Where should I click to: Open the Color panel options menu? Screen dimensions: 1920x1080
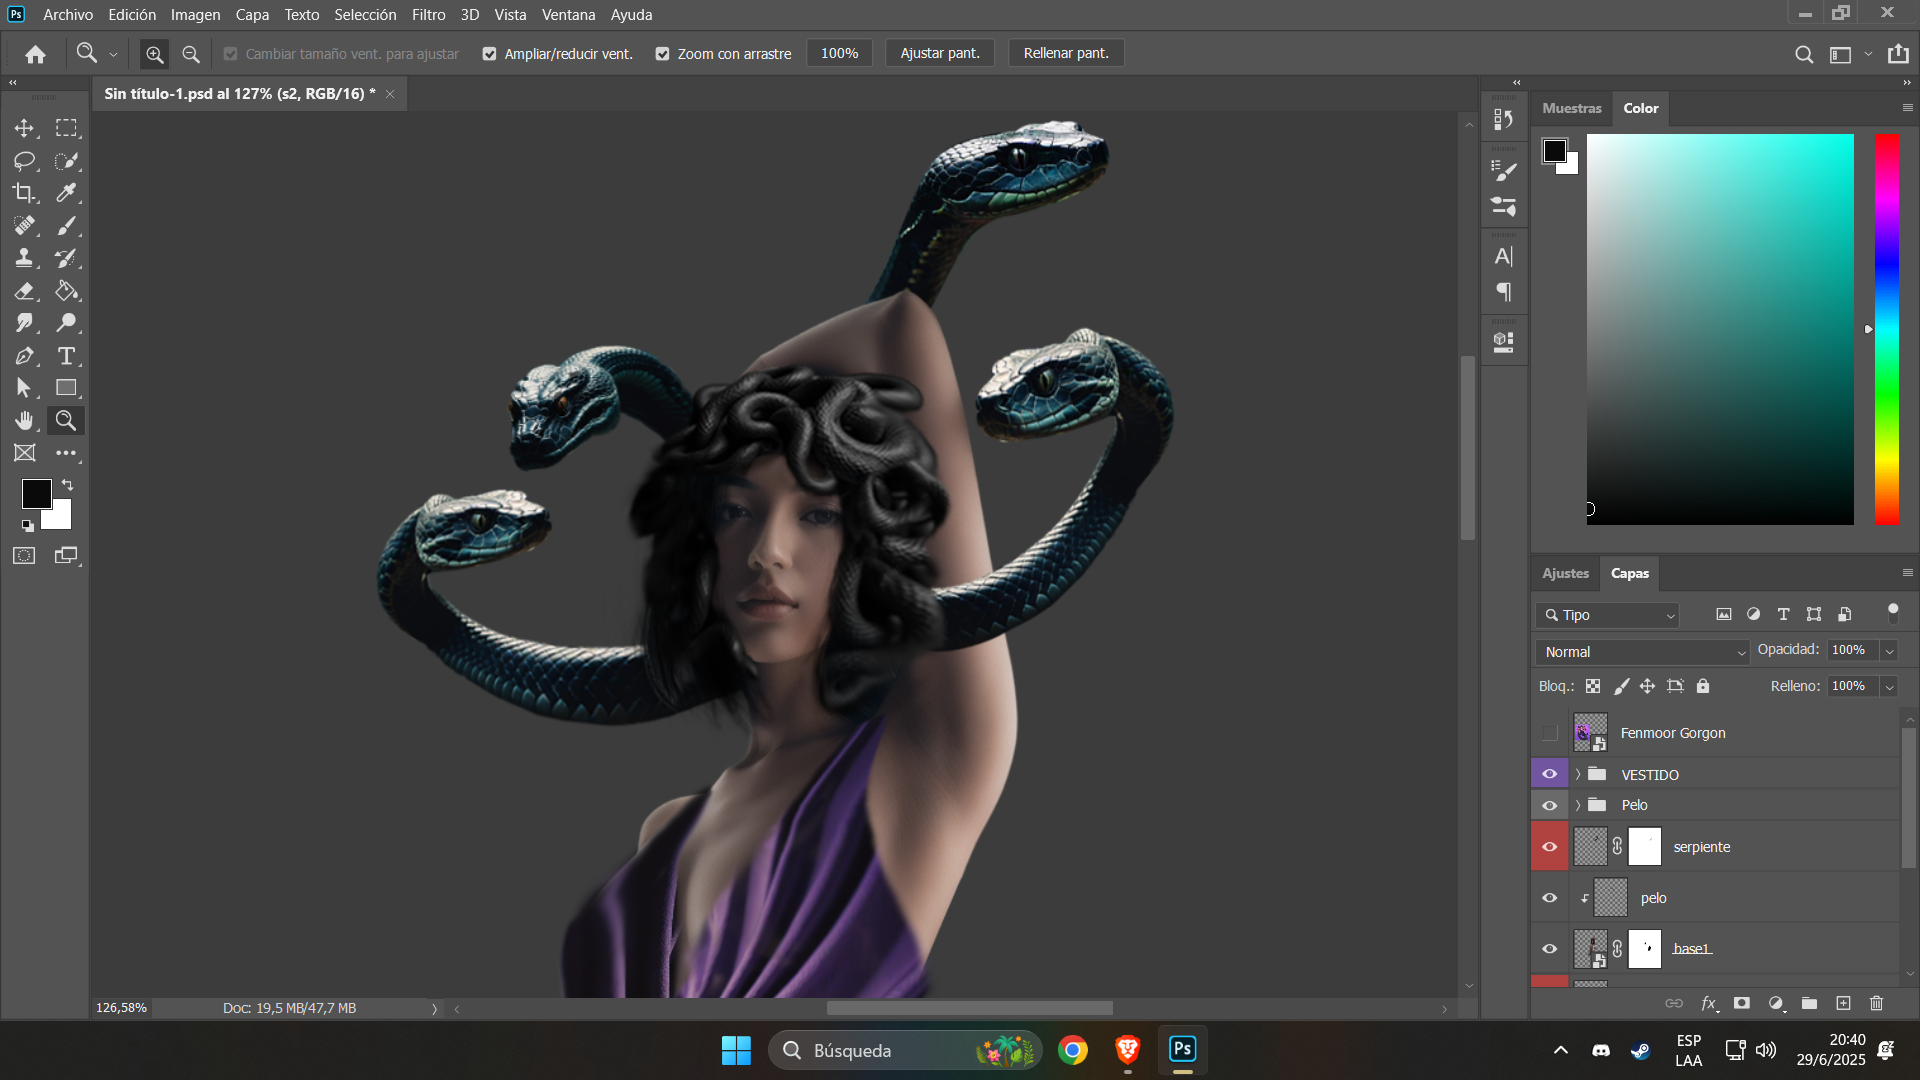1907,108
